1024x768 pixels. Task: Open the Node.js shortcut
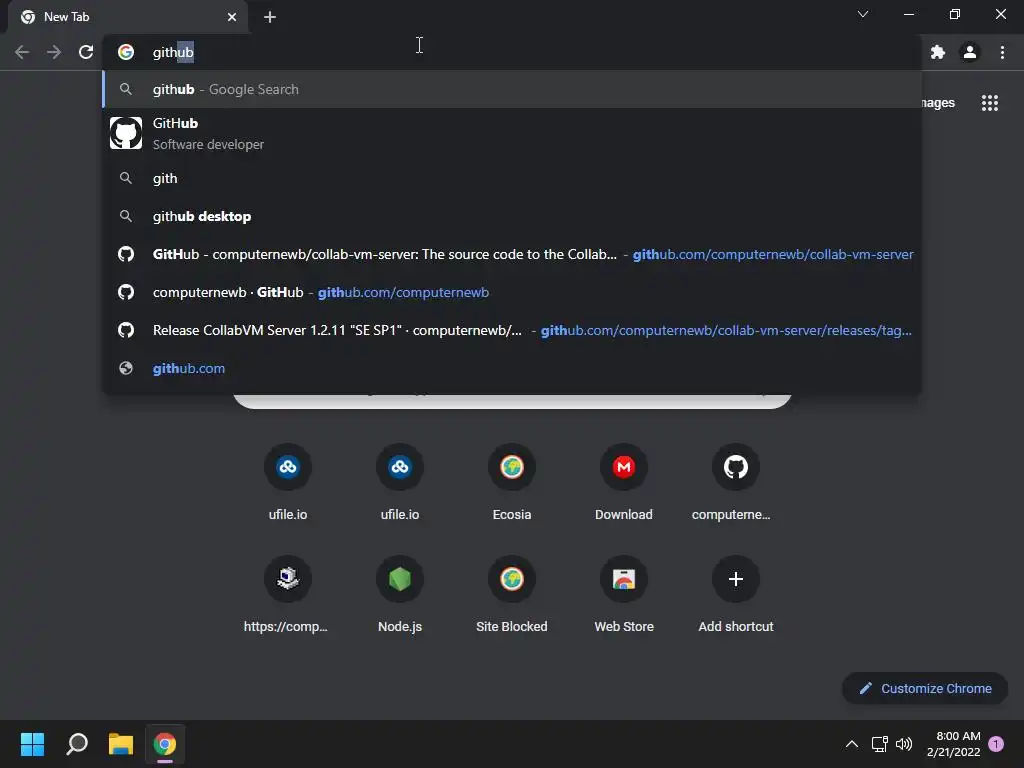point(400,594)
